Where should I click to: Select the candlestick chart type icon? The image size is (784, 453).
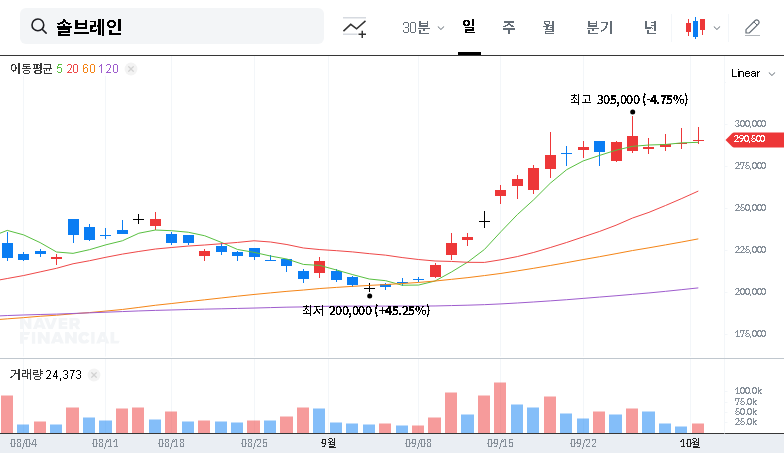pyautogui.click(x=695, y=28)
